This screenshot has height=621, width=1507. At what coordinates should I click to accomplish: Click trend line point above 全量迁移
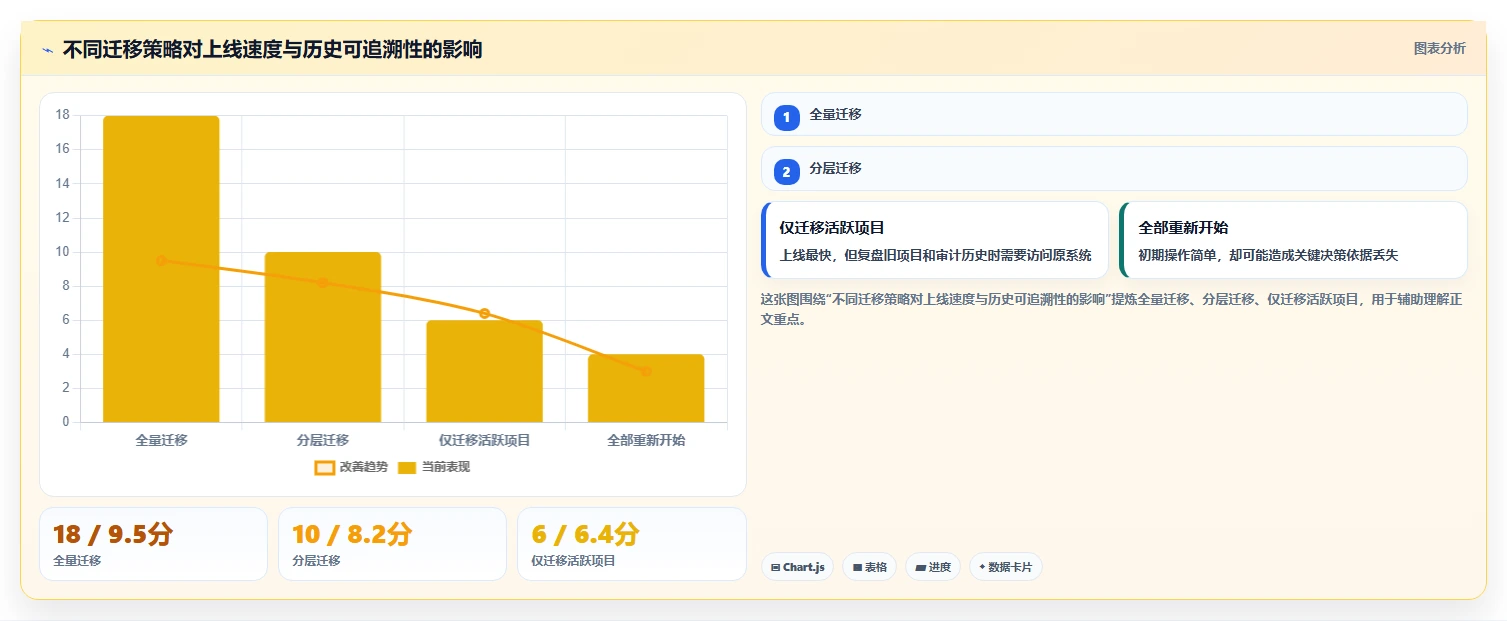point(161,260)
